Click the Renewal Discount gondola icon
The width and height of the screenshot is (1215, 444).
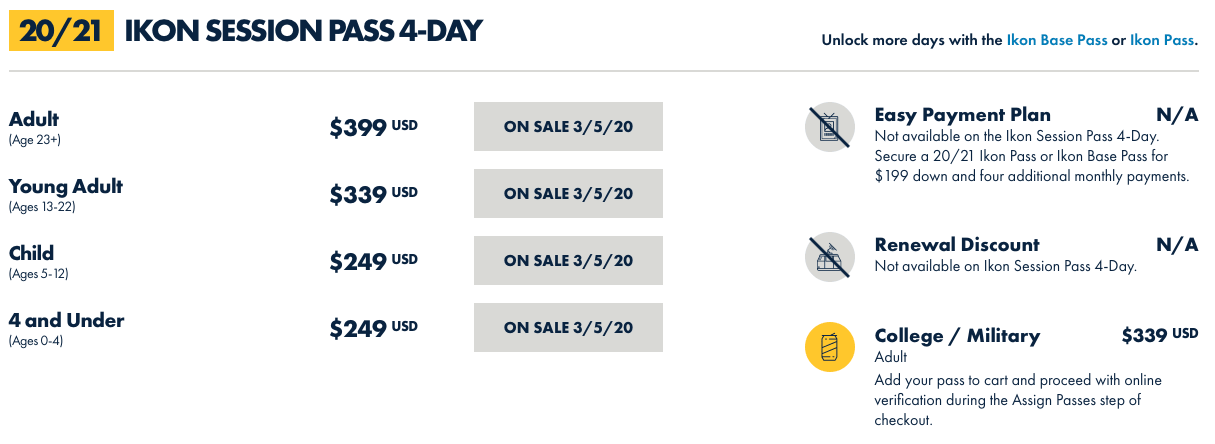pos(830,257)
